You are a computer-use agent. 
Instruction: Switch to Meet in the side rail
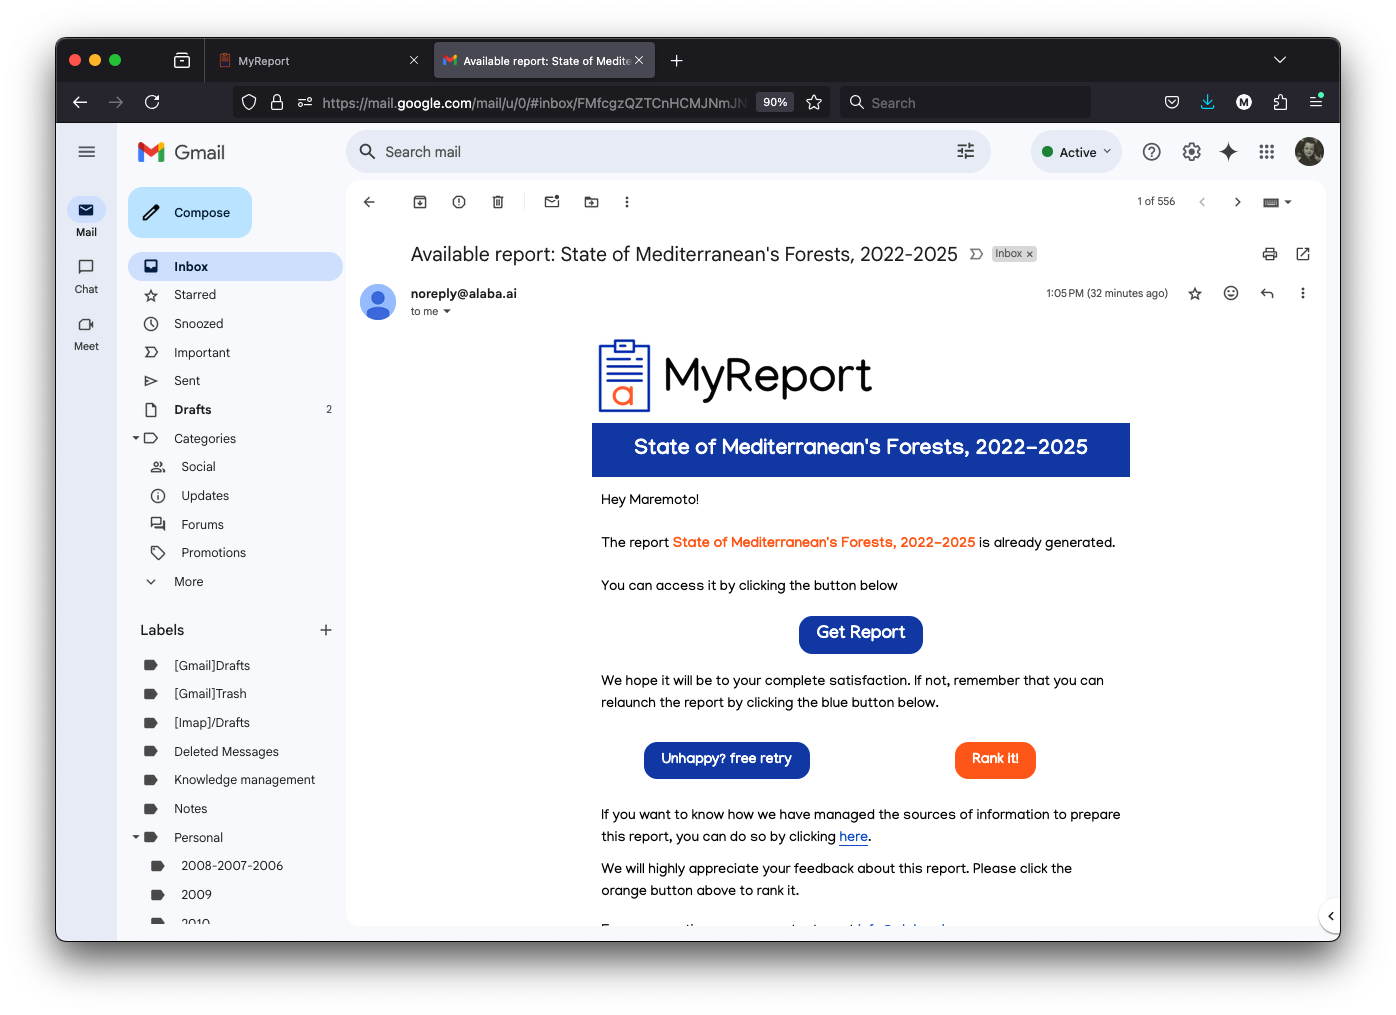(86, 333)
